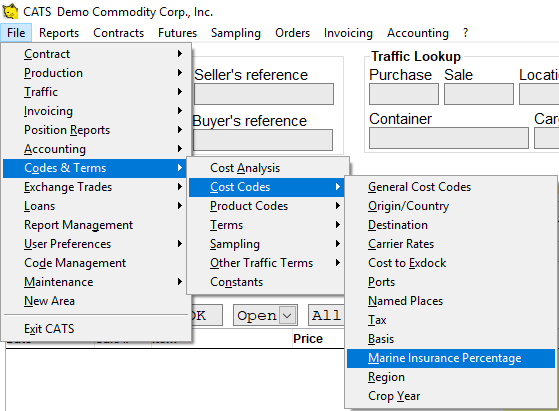Open General Cost Codes

pyautogui.click(x=451, y=187)
